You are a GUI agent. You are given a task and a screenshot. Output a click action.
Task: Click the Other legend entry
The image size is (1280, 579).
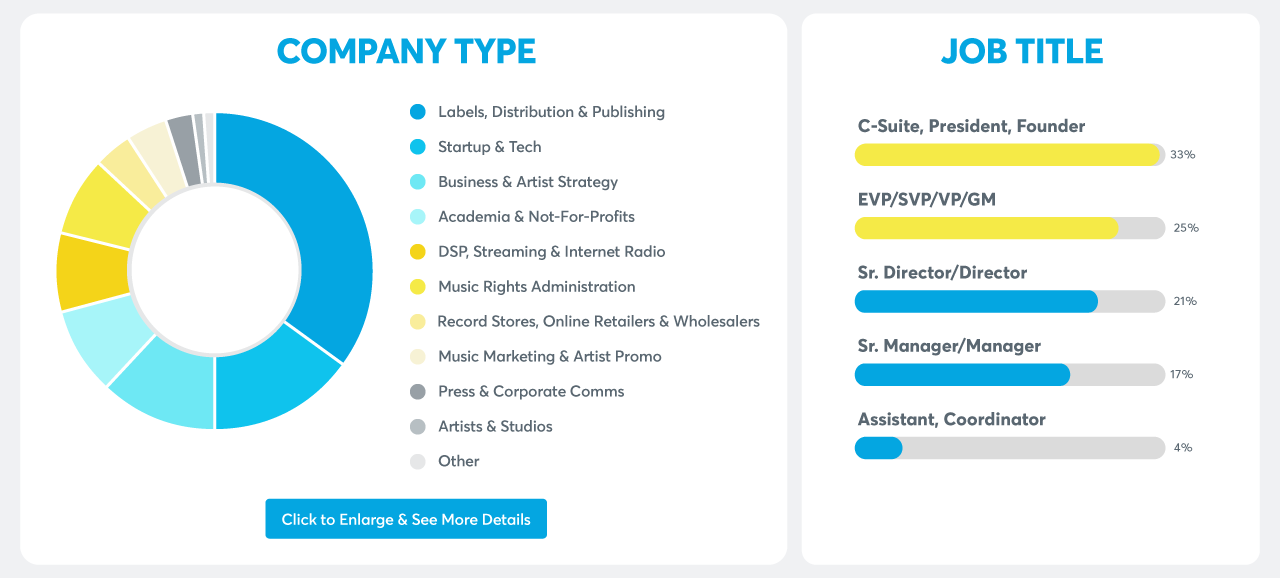click(x=445, y=462)
